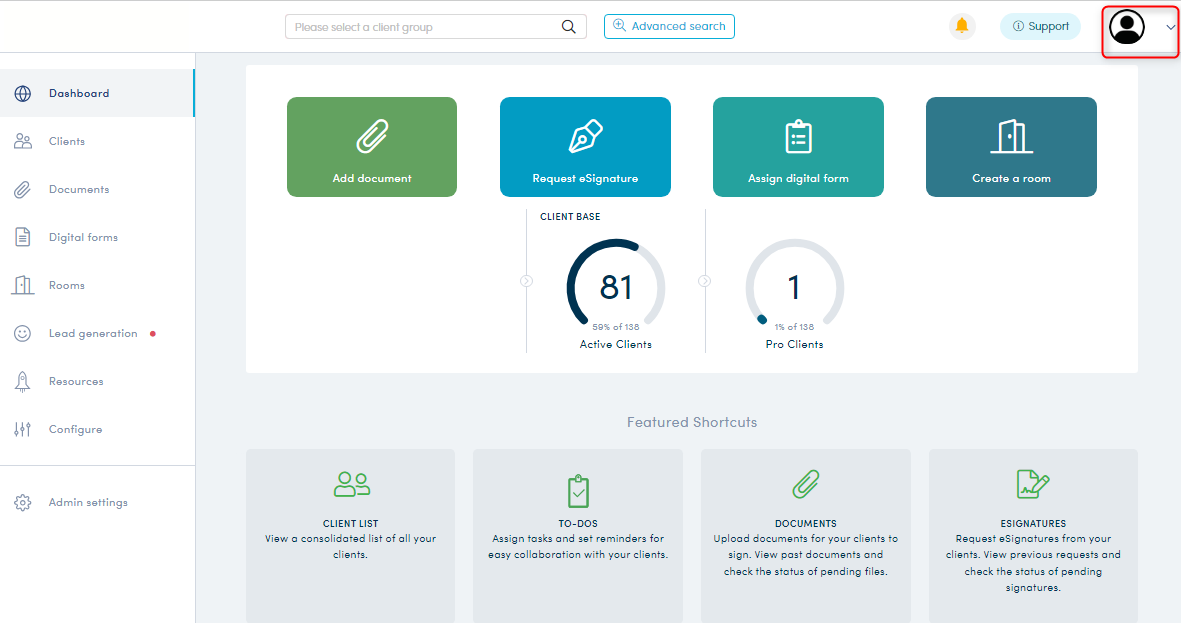
Task: Click Client List shortcut people icon
Action: 352,484
